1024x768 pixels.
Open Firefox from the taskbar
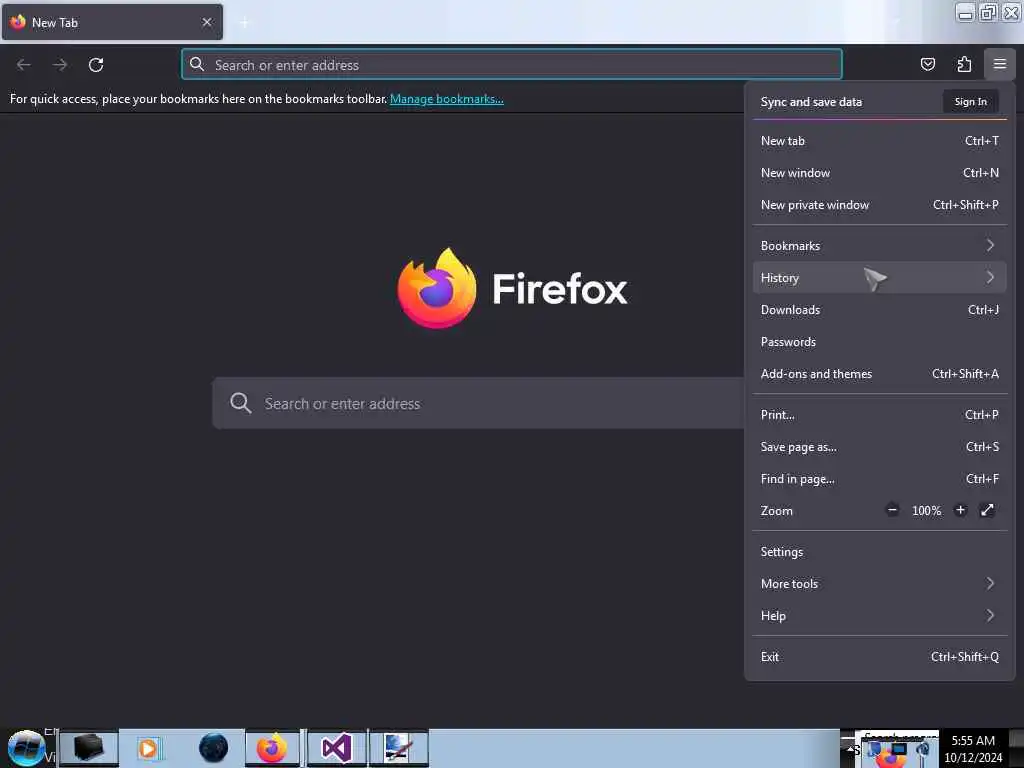click(x=272, y=748)
